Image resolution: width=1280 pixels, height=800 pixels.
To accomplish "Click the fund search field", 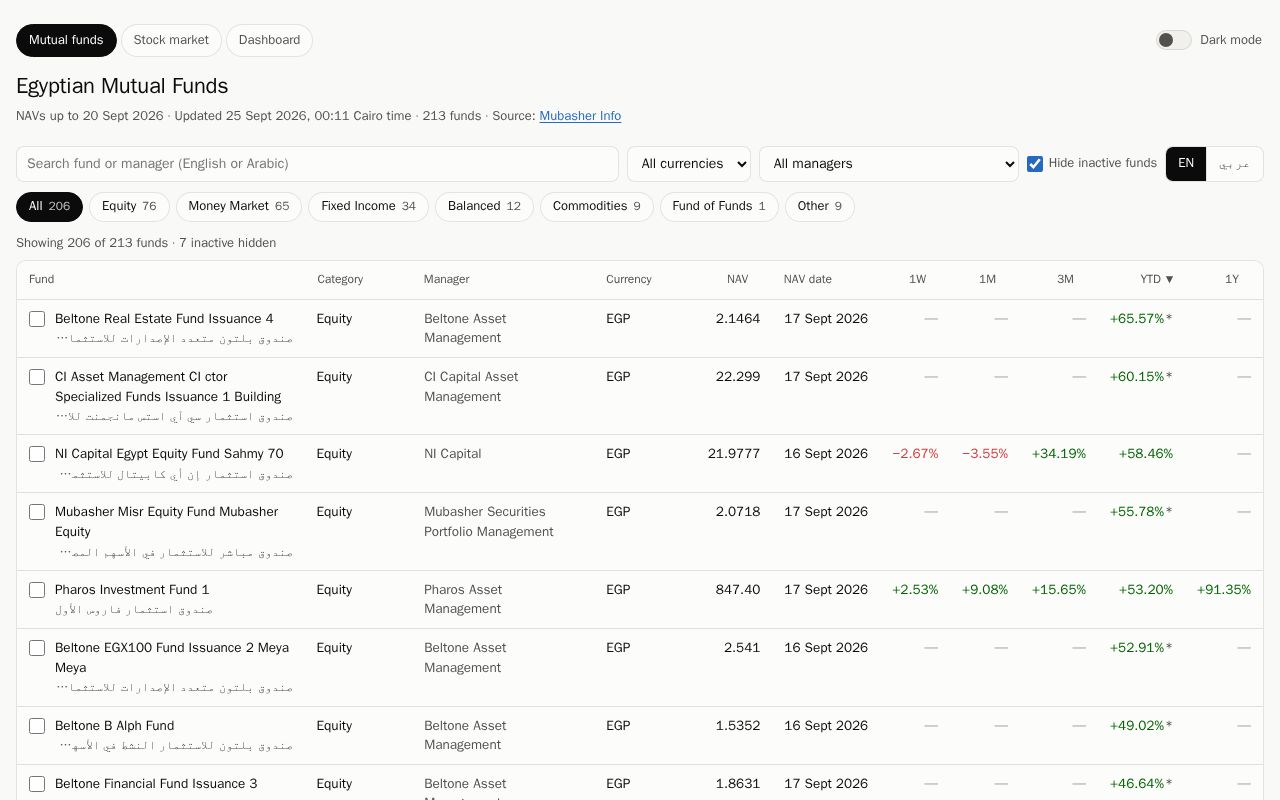I will coord(317,164).
